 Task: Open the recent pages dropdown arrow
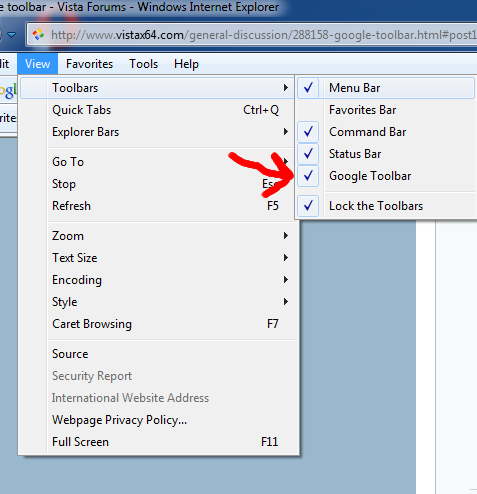(x=12, y=34)
